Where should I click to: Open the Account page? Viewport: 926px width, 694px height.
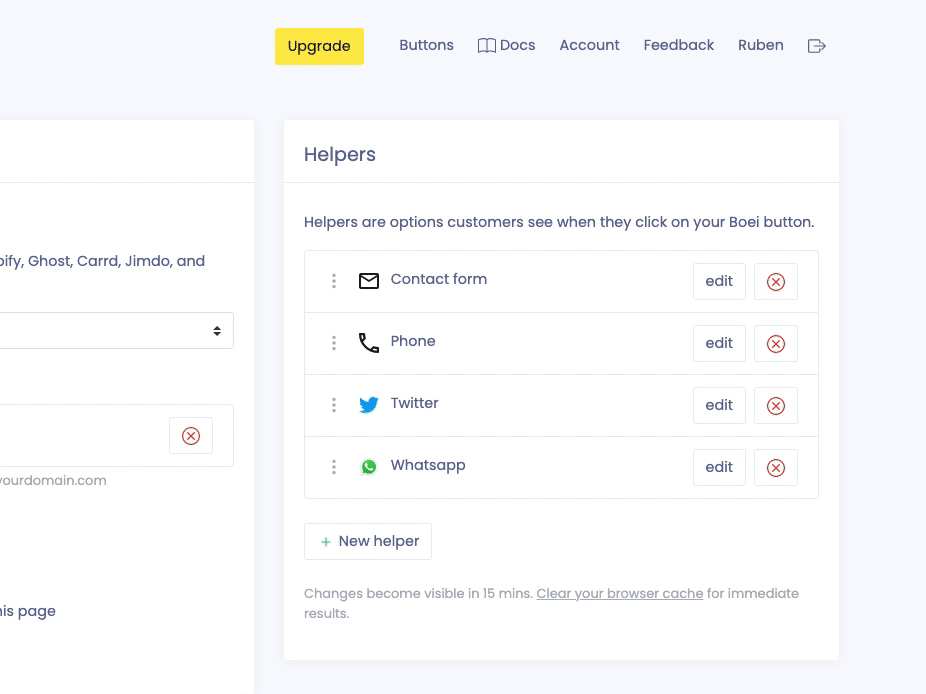(x=589, y=46)
